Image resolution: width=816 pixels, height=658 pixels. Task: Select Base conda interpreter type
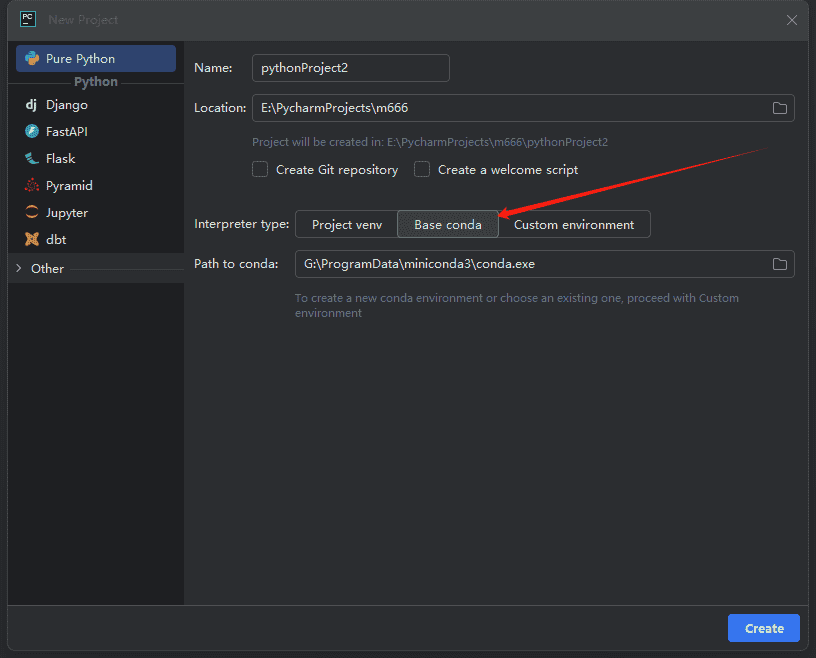[x=448, y=225]
